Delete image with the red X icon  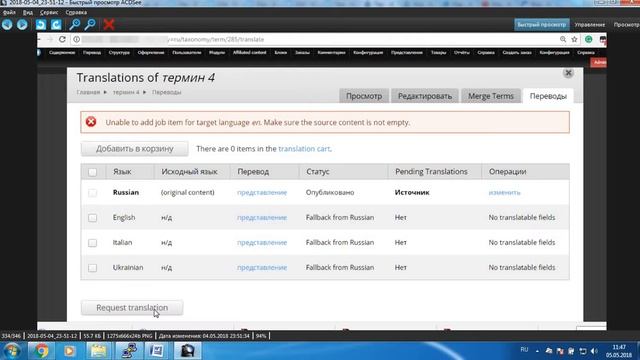[109, 24]
